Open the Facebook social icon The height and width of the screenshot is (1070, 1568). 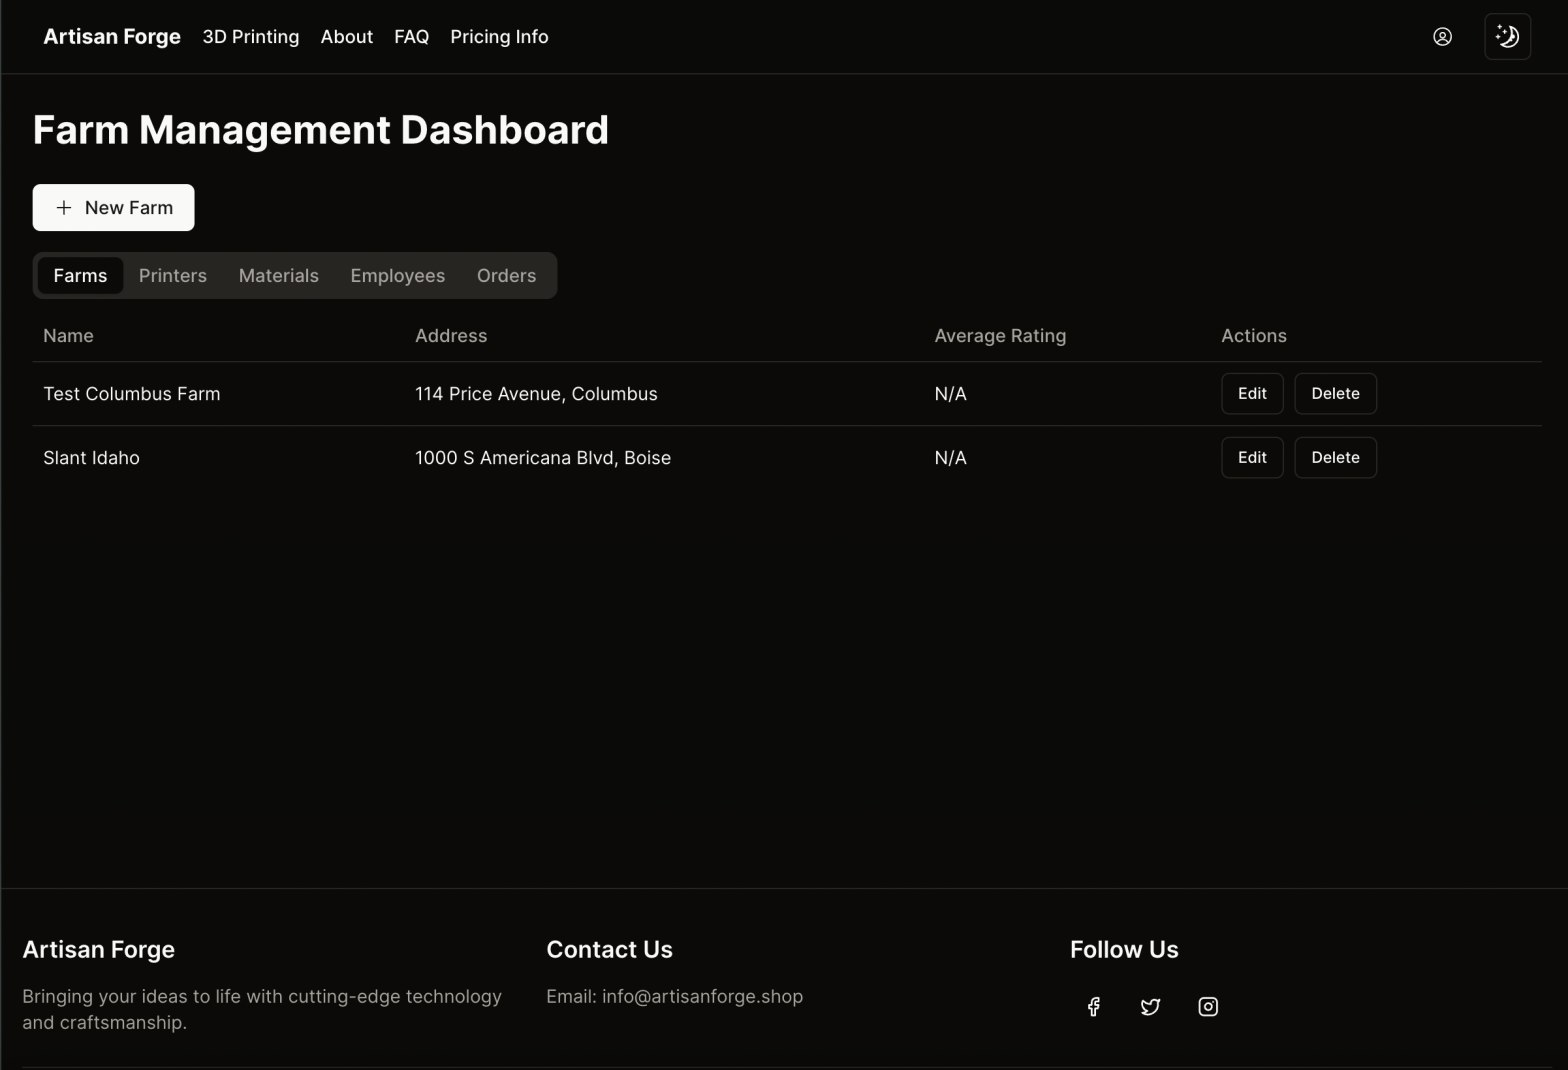click(x=1093, y=1006)
